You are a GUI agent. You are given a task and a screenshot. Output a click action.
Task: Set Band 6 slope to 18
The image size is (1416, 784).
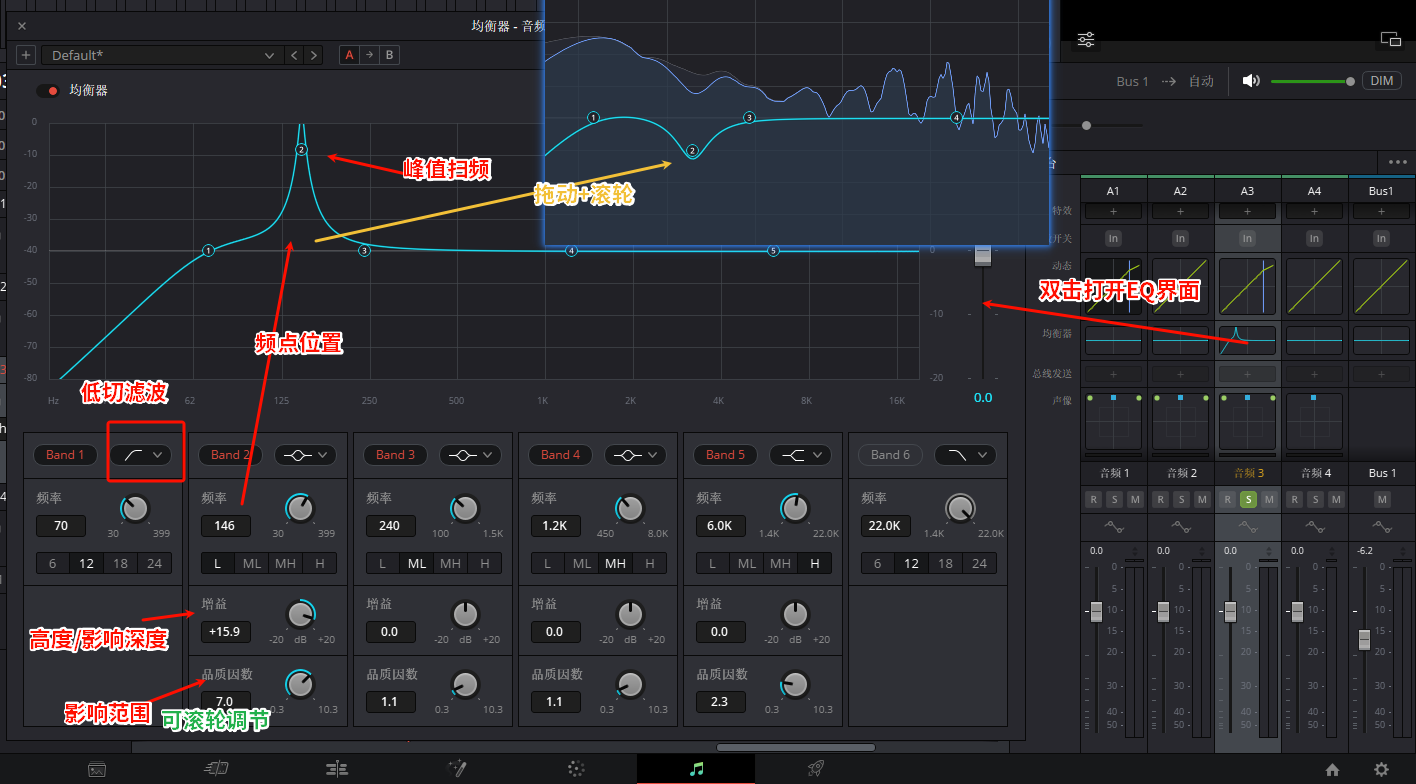click(945, 563)
